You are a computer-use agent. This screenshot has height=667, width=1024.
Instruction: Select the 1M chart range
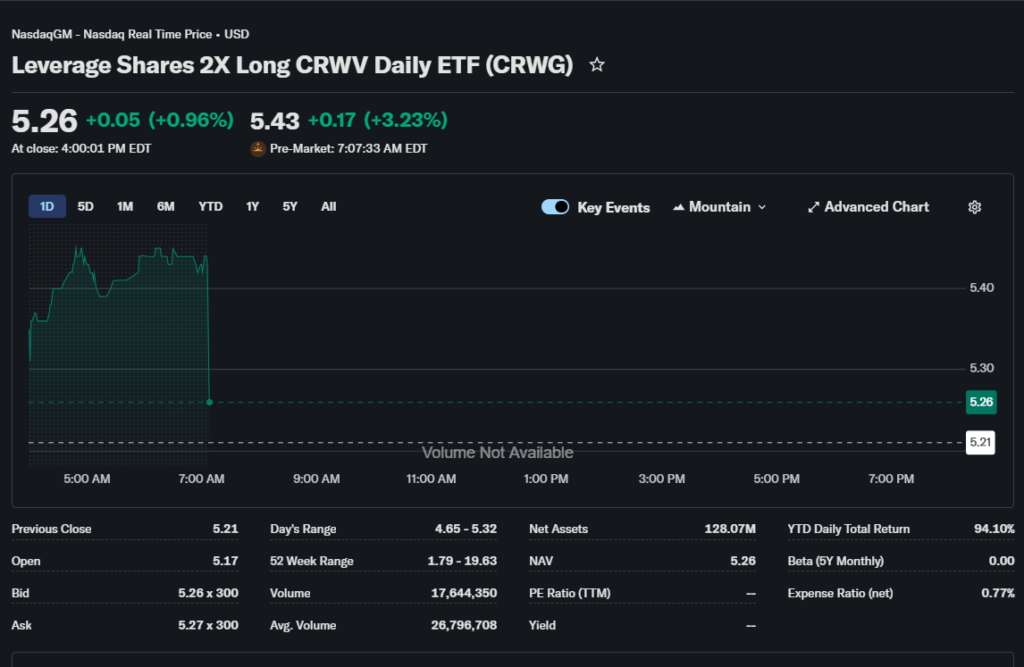click(x=125, y=207)
